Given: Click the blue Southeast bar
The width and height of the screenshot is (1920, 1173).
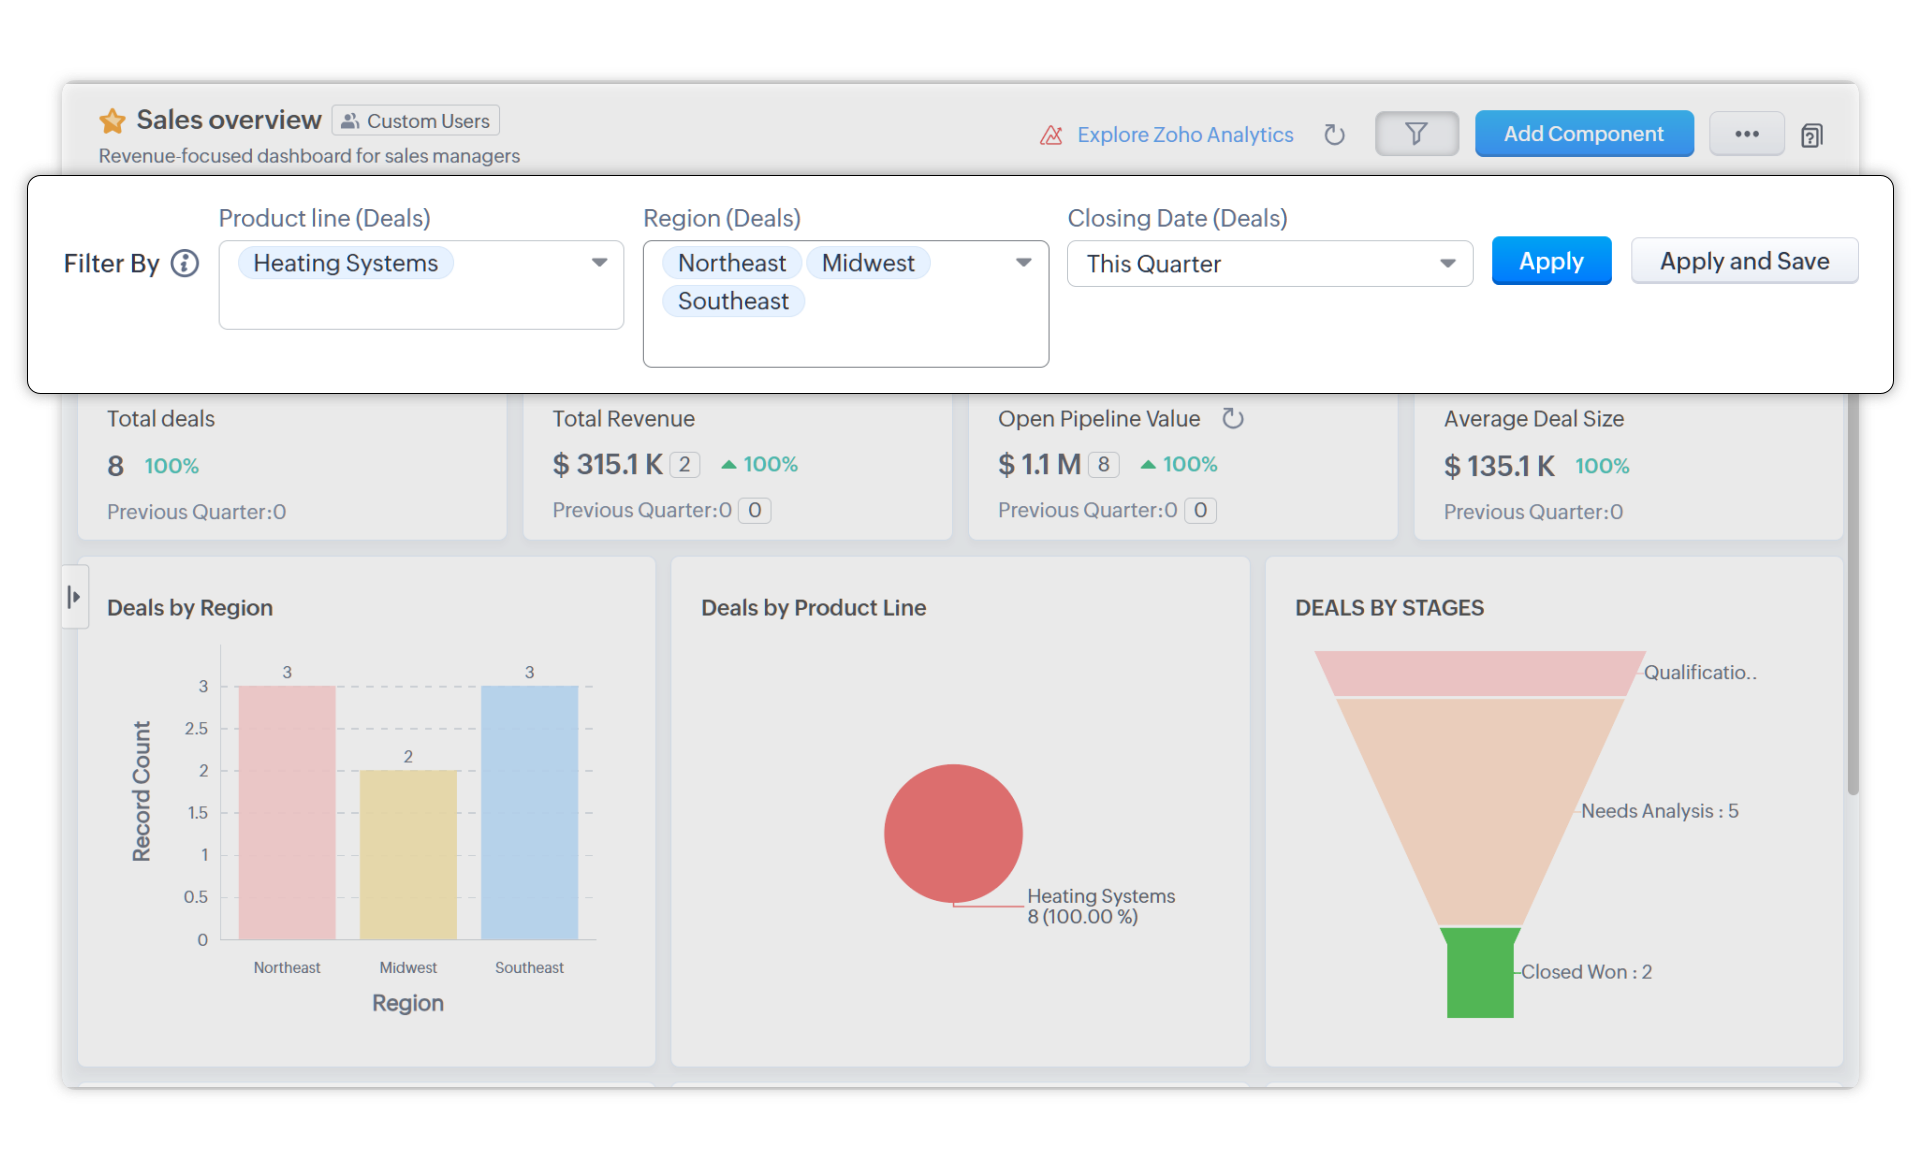Looking at the screenshot, I should tap(529, 812).
